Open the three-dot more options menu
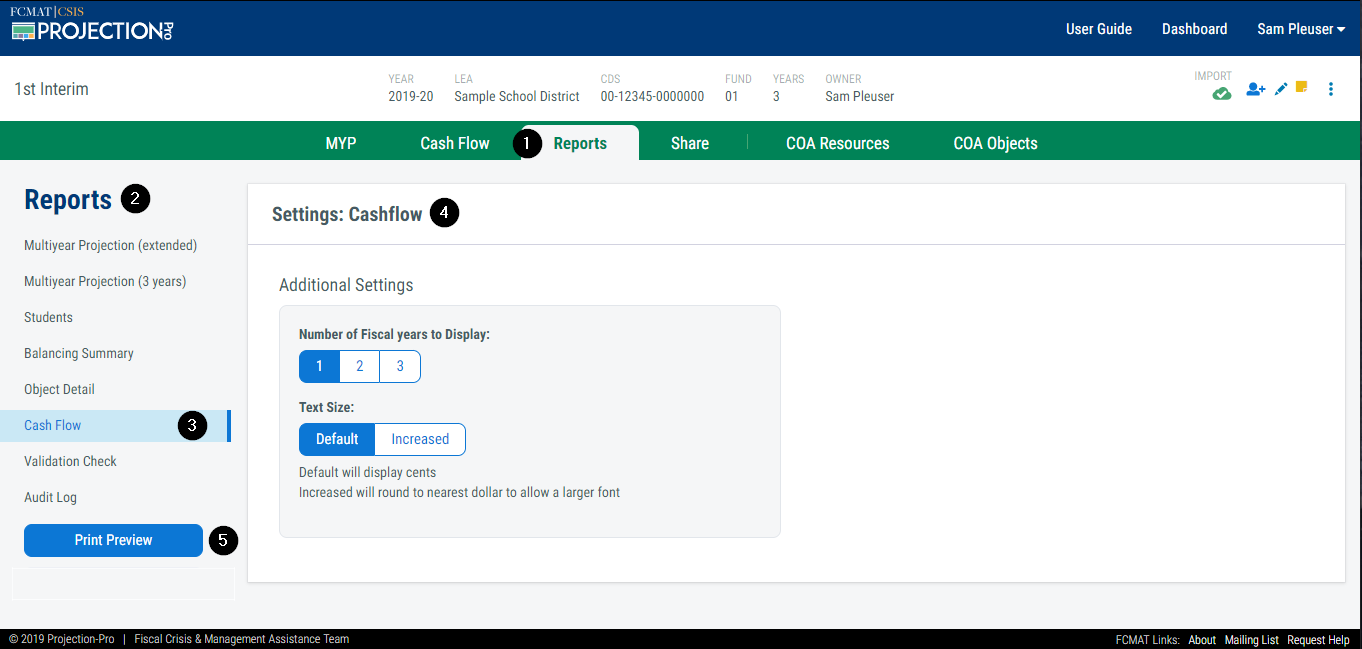Image resolution: width=1362 pixels, height=649 pixels. pos(1331,89)
